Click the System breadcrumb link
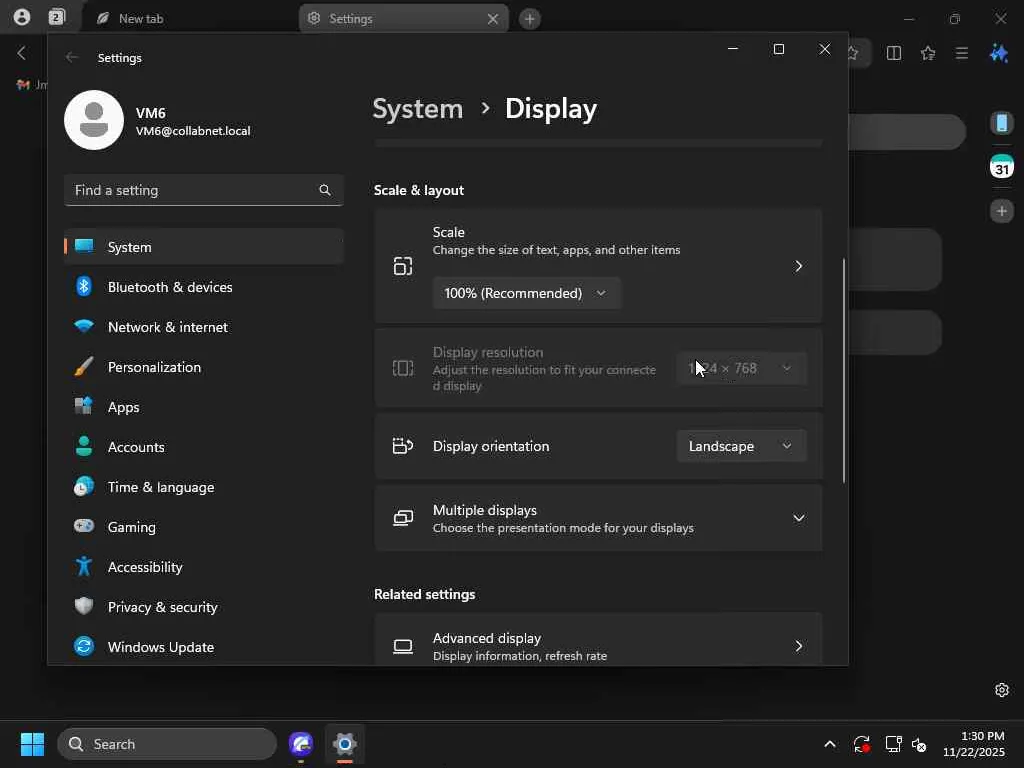 click(417, 109)
